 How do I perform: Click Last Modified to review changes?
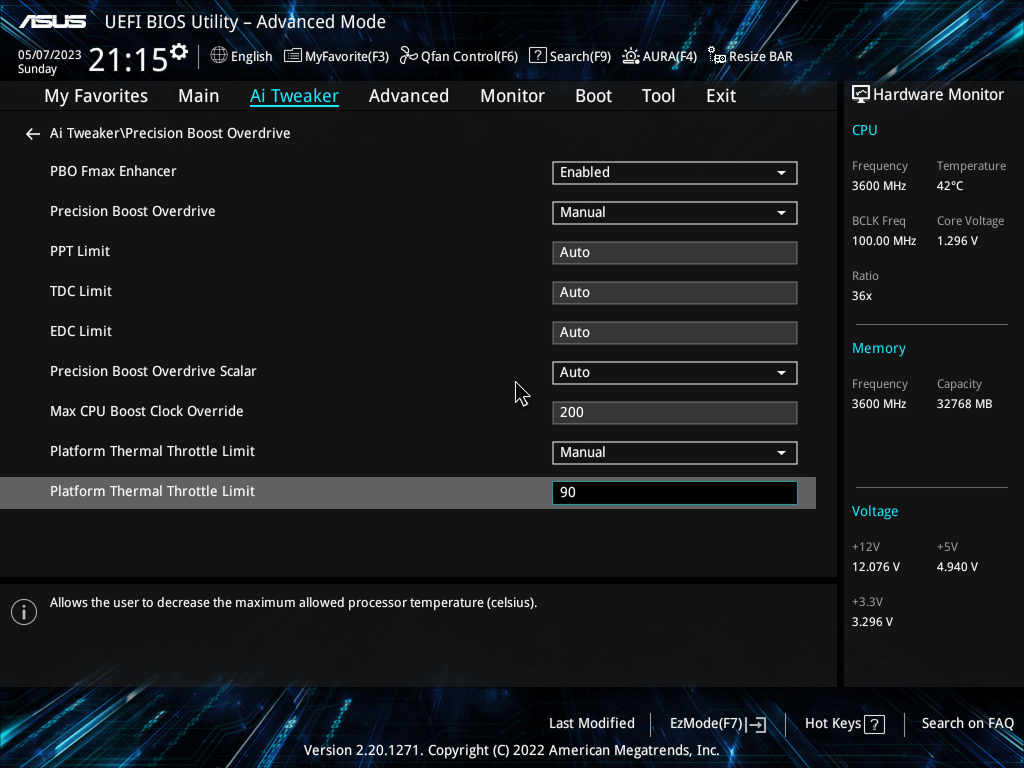[591, 723]
